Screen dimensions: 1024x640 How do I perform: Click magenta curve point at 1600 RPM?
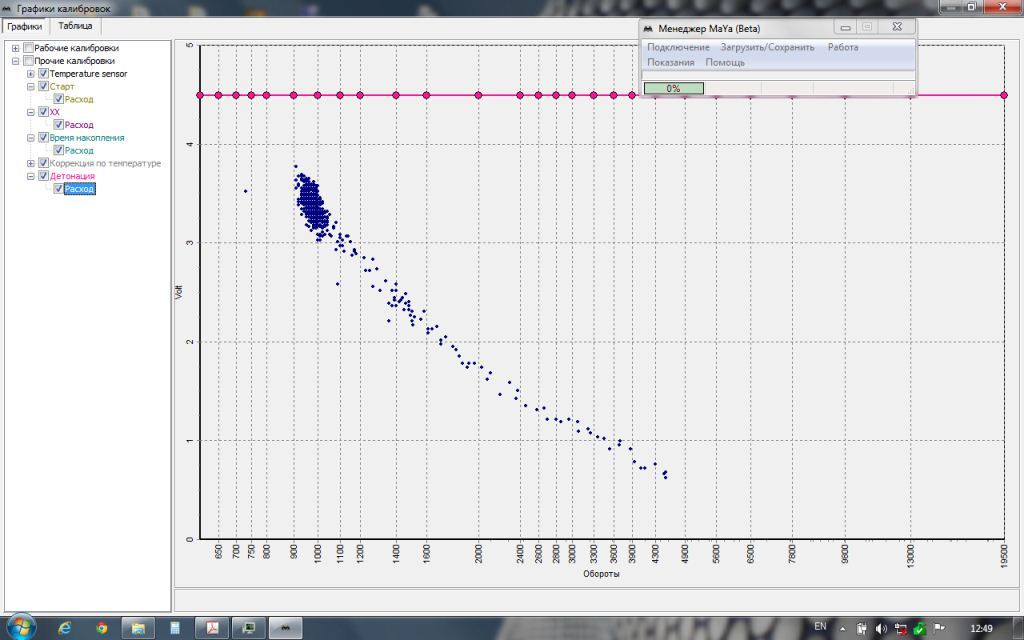(x=426, y=95)
